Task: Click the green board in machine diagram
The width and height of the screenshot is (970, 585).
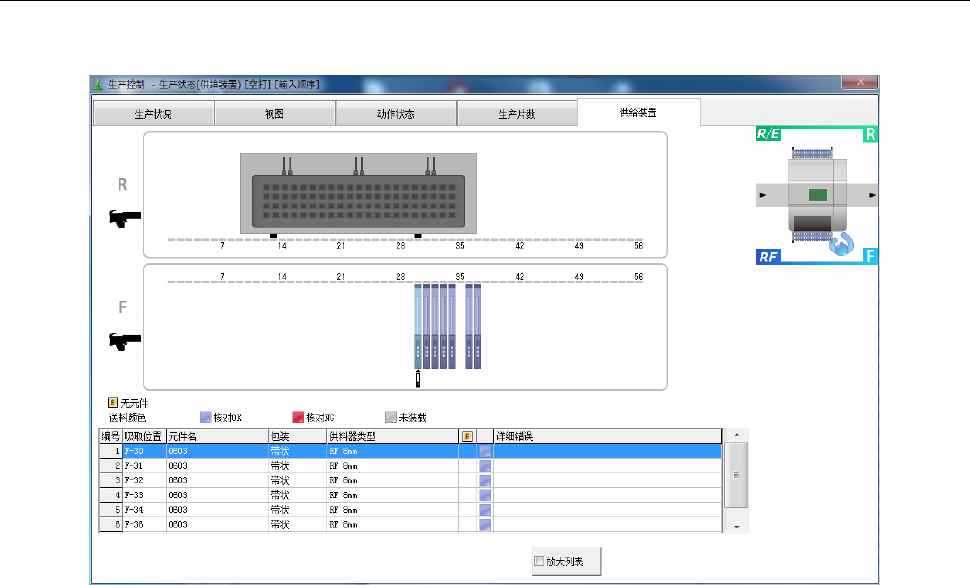Action: 818,195
